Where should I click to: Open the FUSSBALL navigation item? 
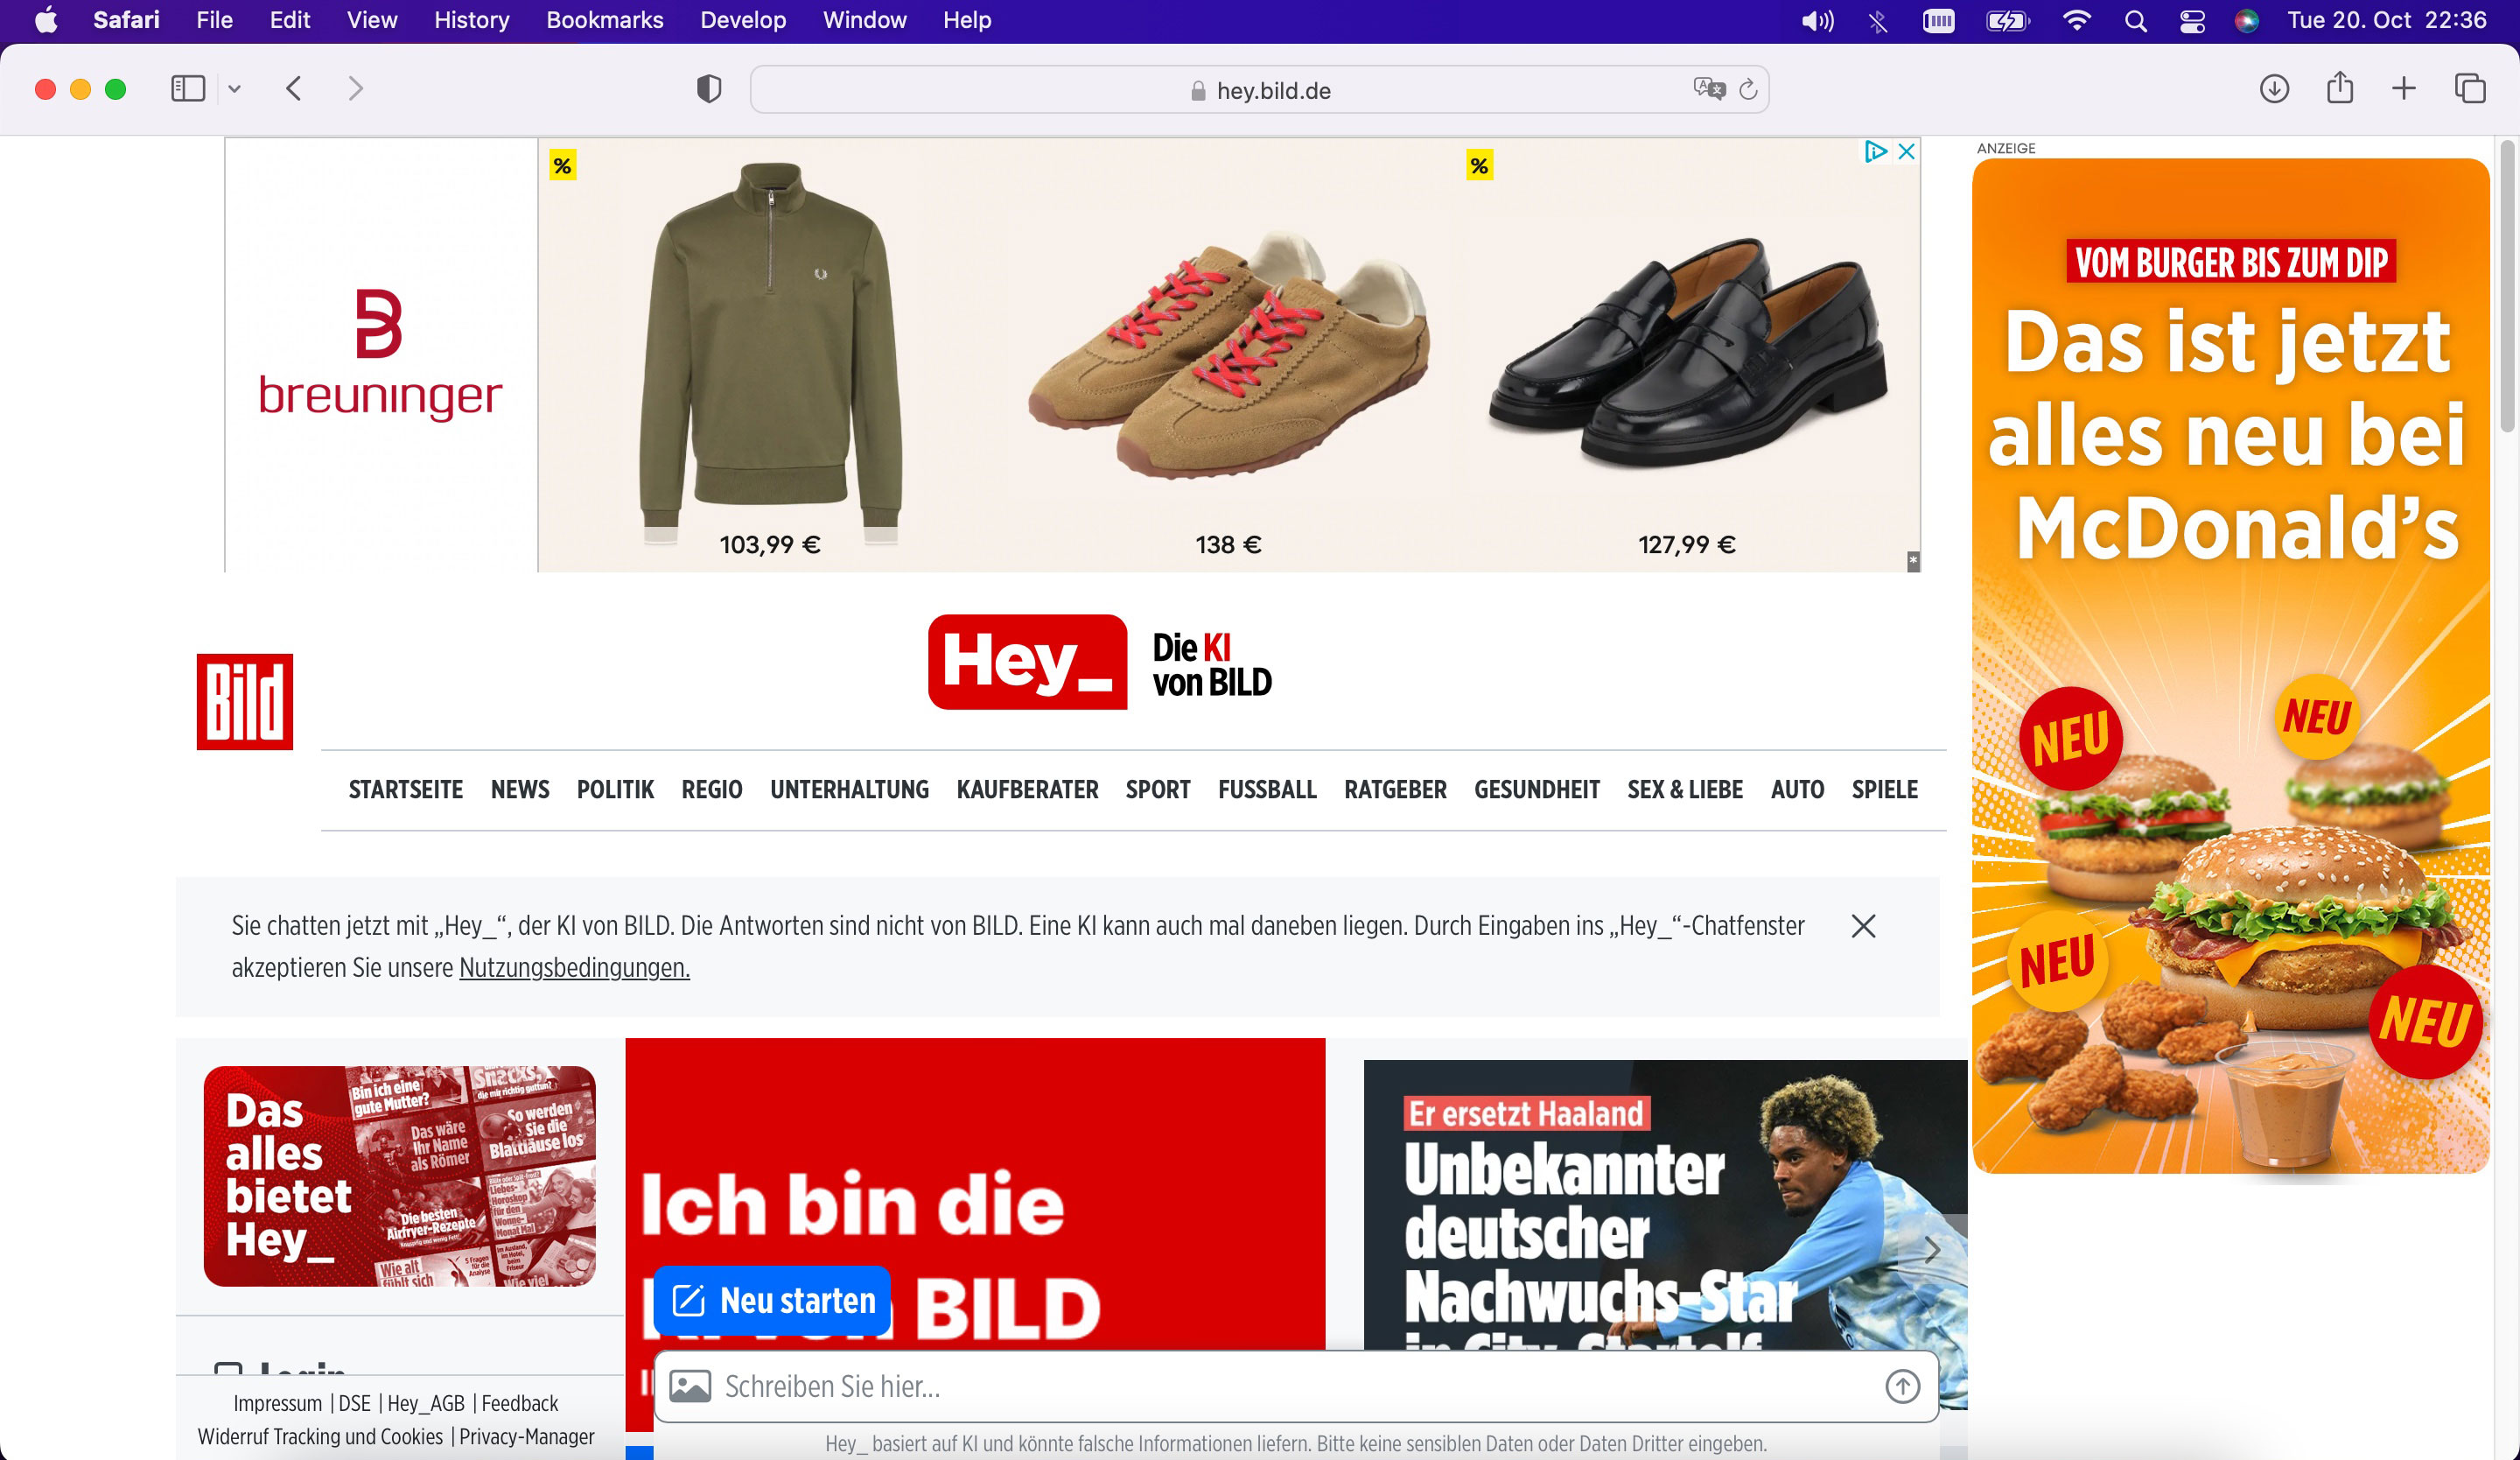[1267, 790]
